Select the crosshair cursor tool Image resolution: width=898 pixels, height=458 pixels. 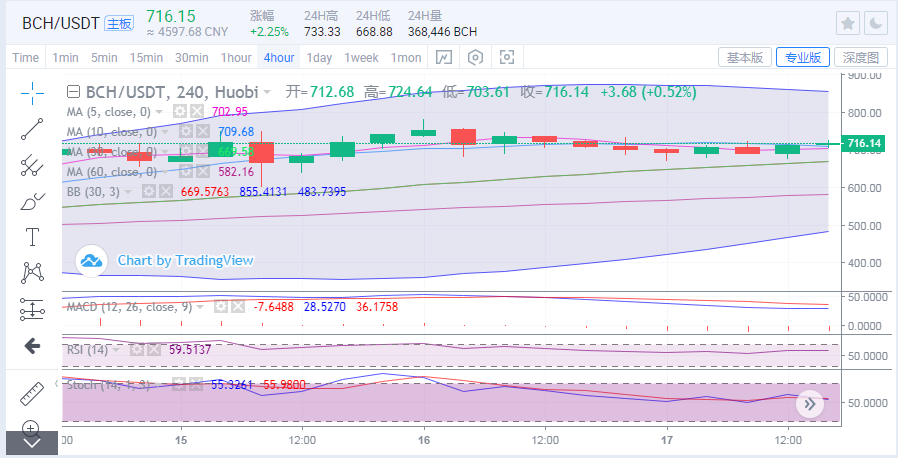[33, 93]
